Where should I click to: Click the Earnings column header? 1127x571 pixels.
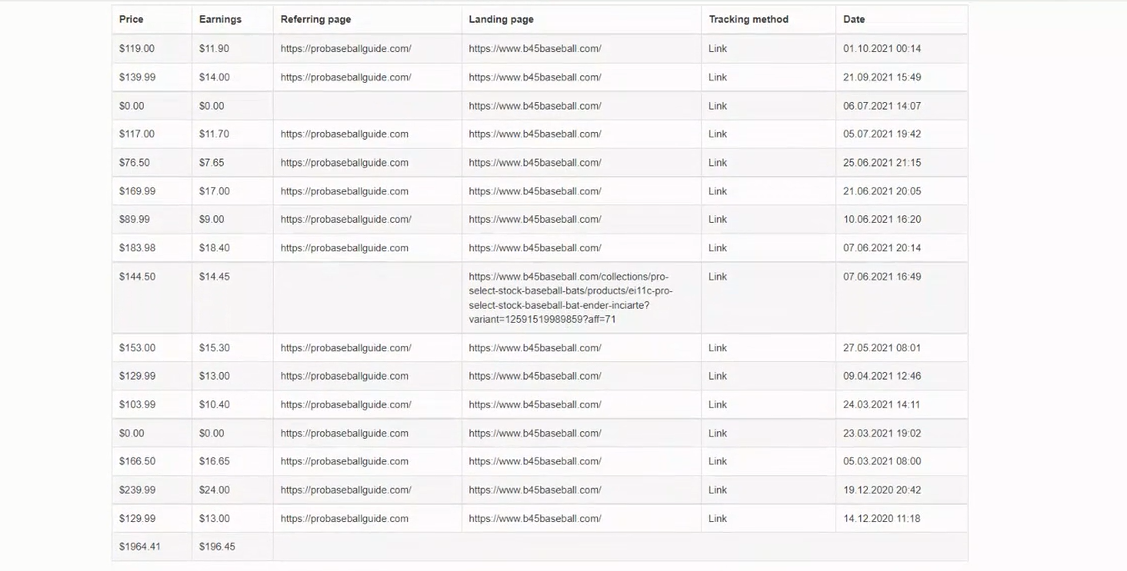[220, 19]
